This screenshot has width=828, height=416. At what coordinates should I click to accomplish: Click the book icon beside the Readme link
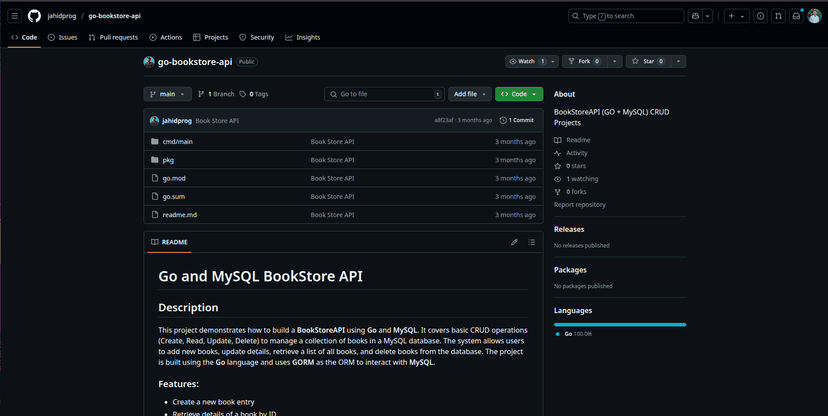(558, 140)
